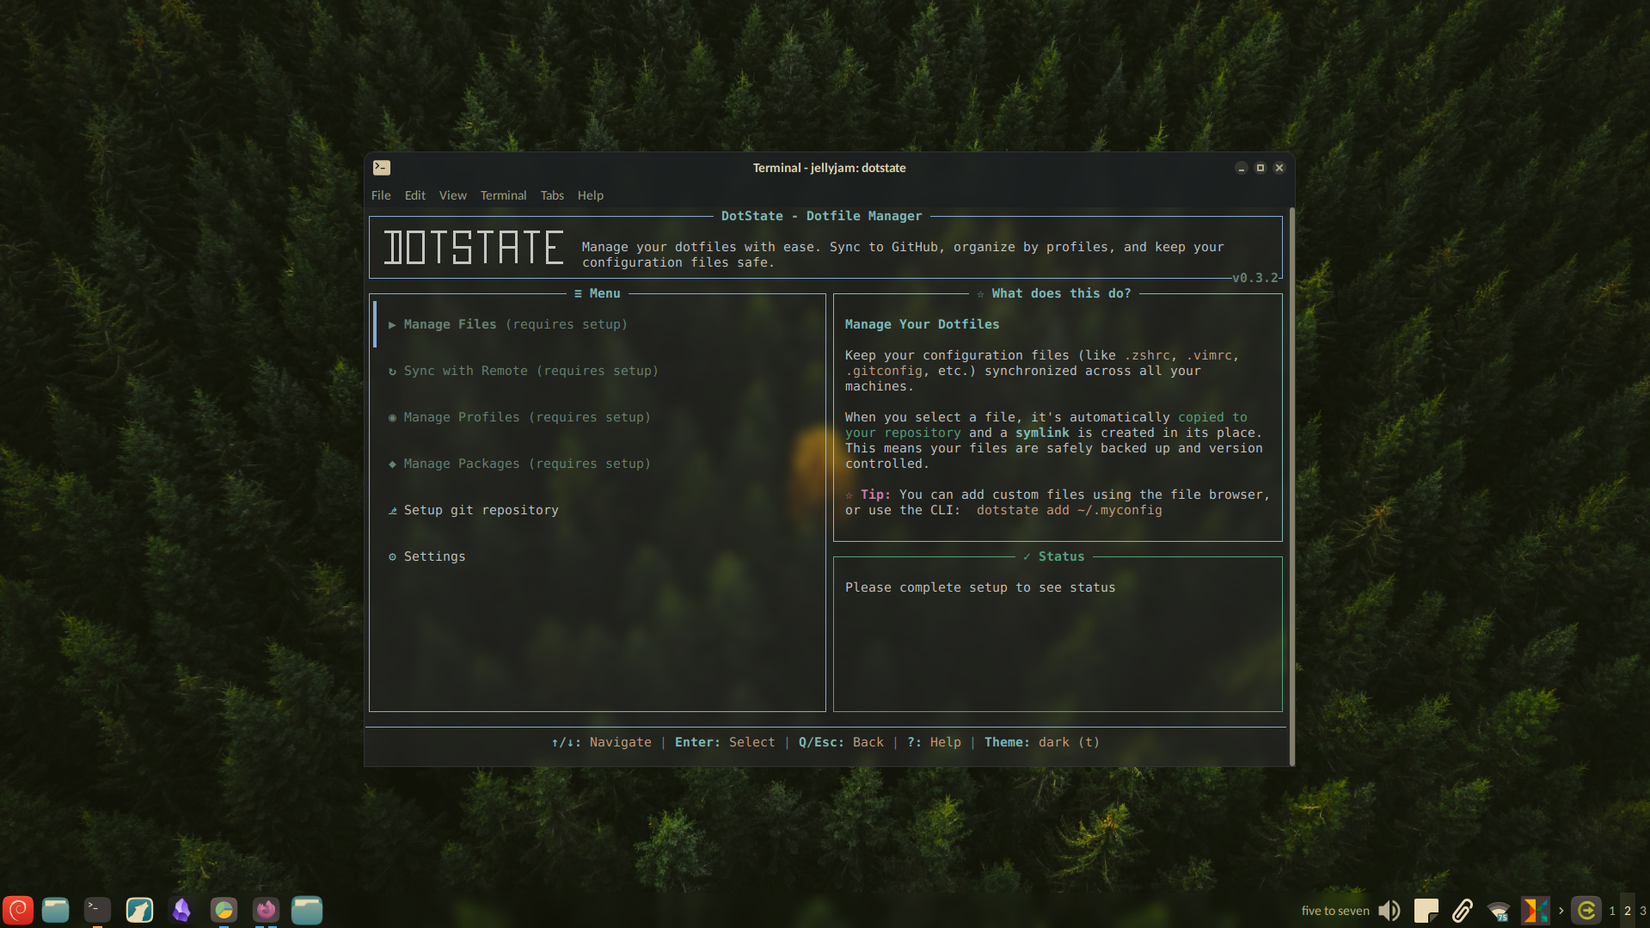Switch to Firefox in the dock
1650x928 pixels.
coord(266,909)
